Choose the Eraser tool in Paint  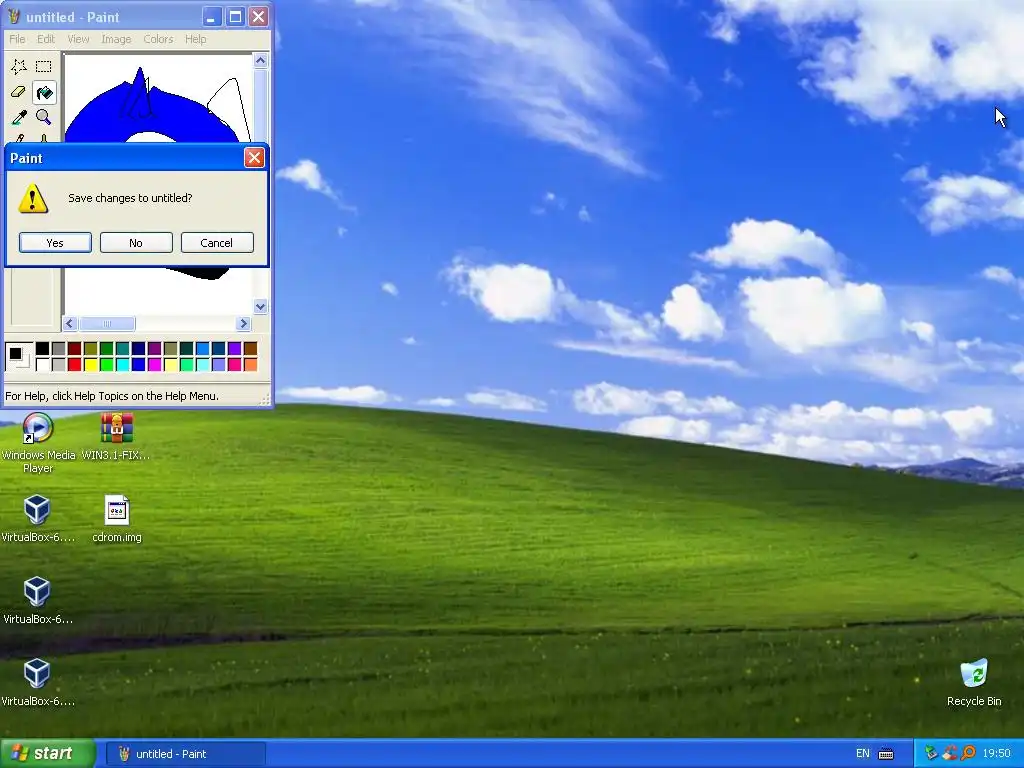[x=19, y=92]
